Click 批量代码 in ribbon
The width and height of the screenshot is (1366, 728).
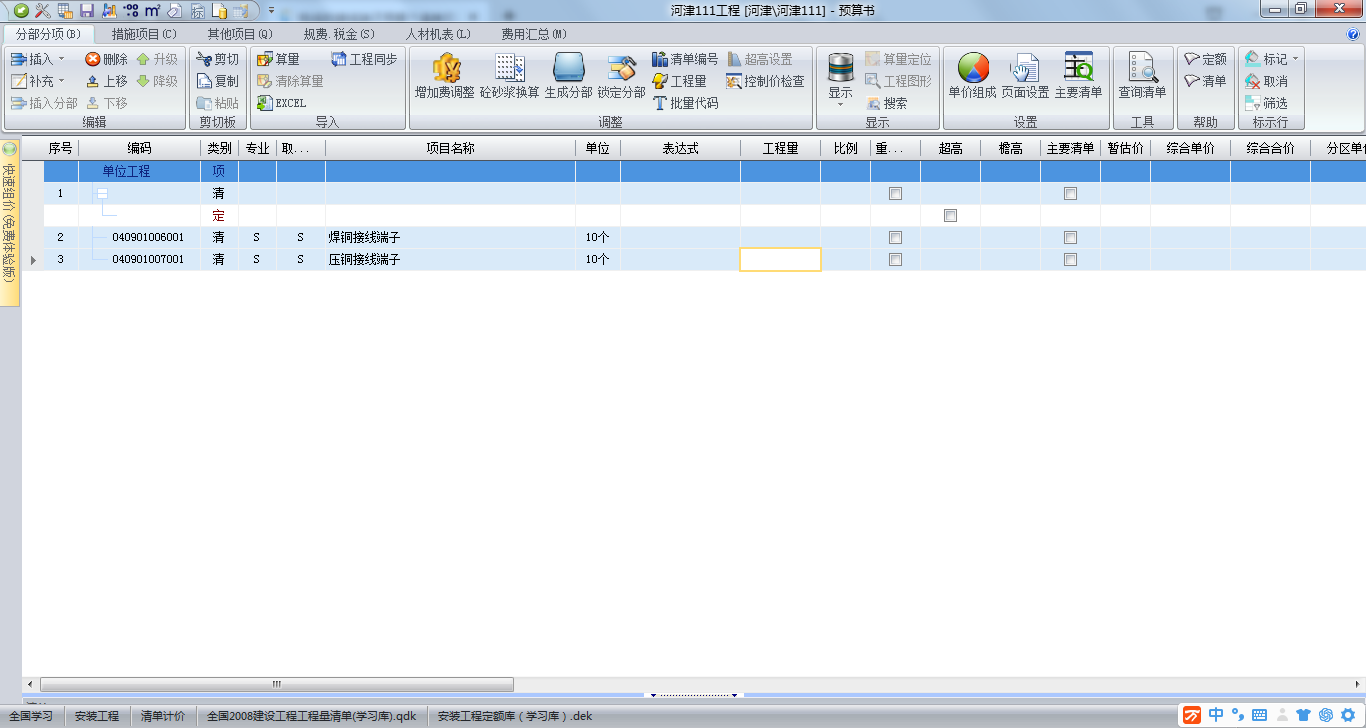(x=685, y=103)
